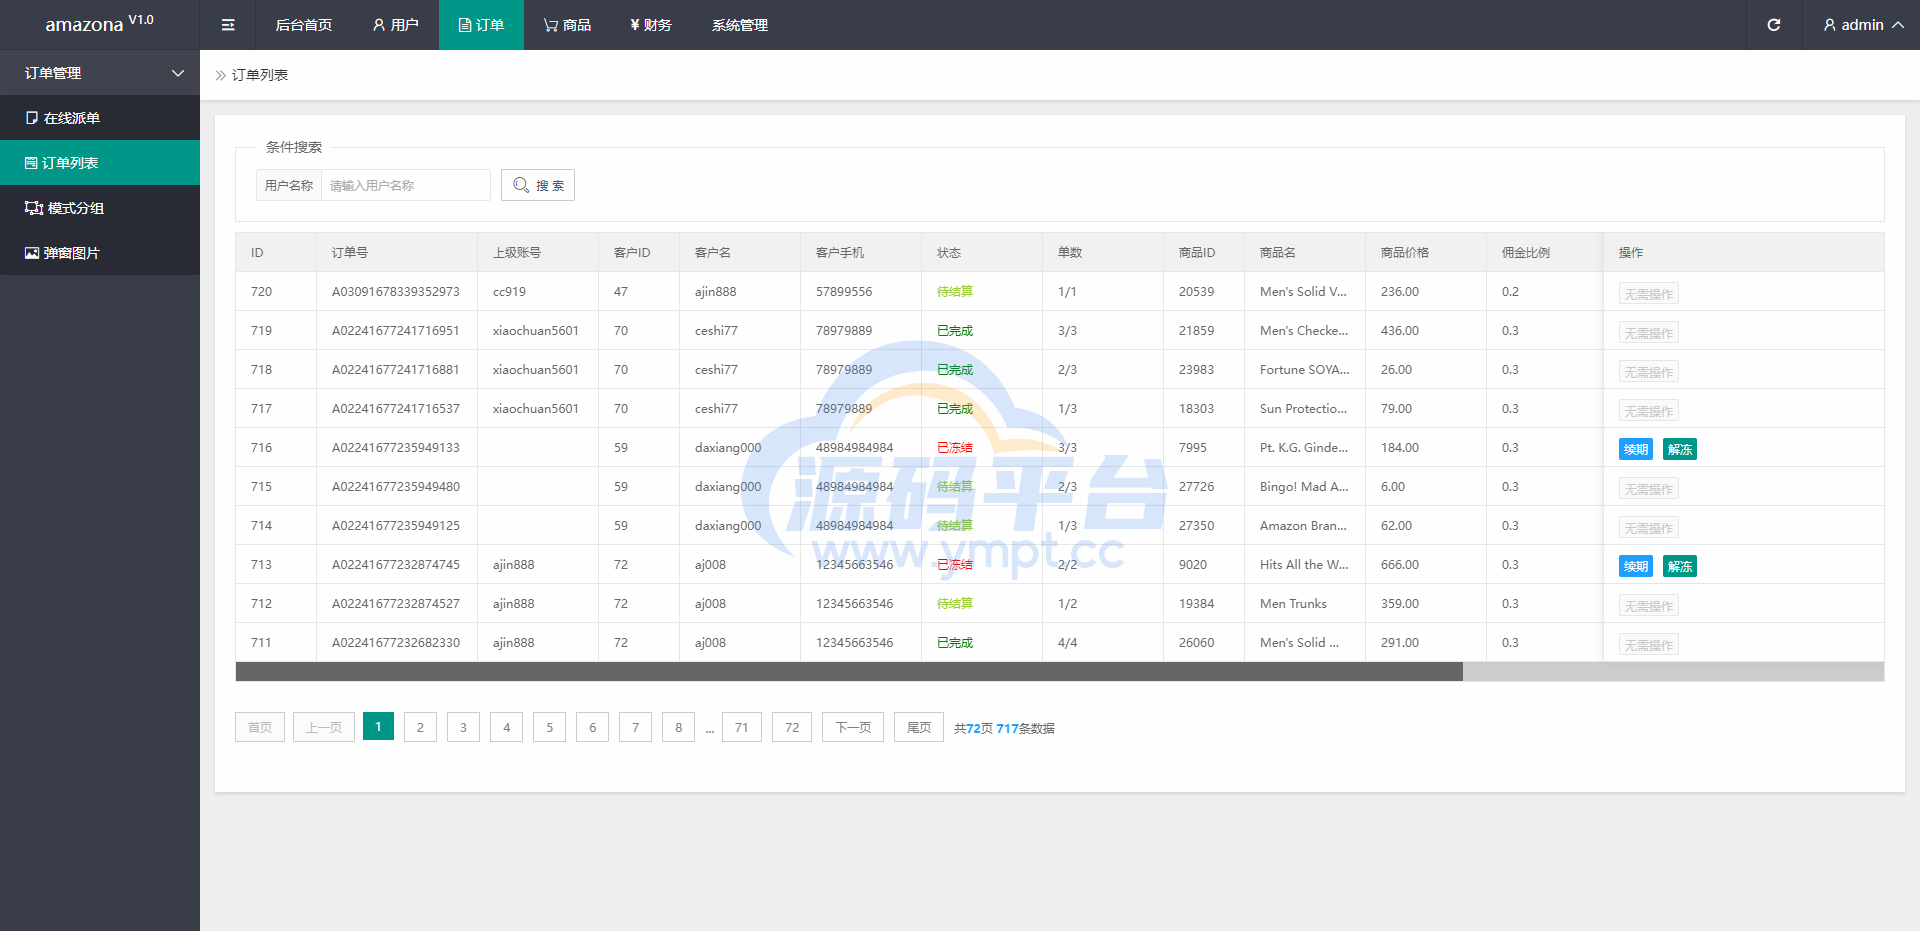The height and width of the screenshot is (931, 1920).
Task: Focus the 用户名称 search input
Action: pyautogui.click(x=405, y=185)
